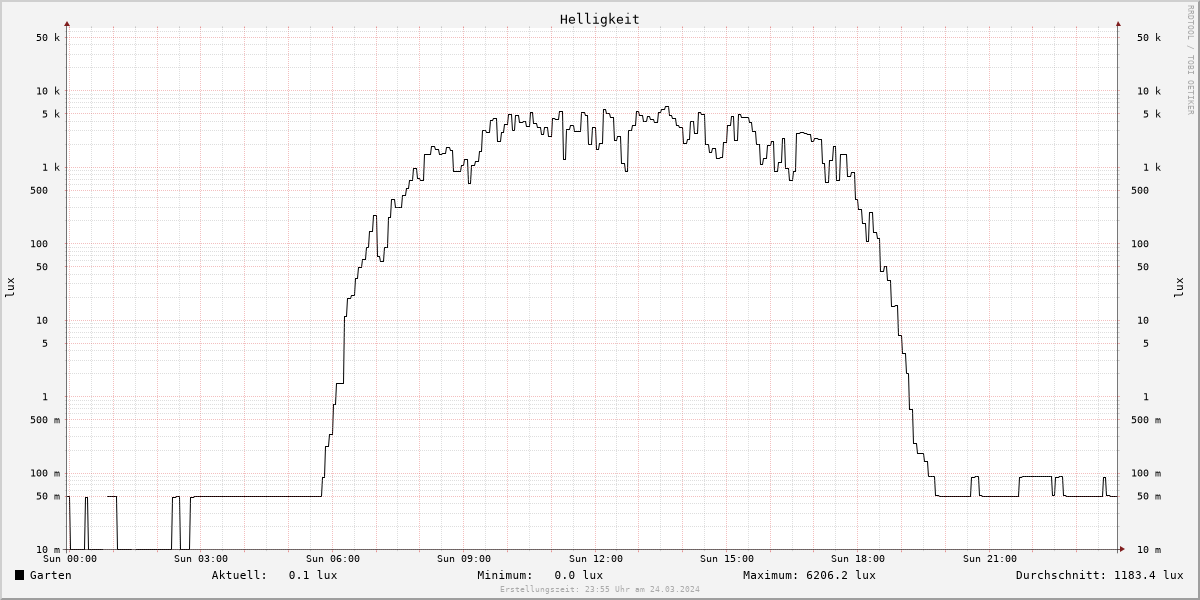Click the "Sun 21:00" time axis label
This screenshot has width=1200, height=600.
(990, 559)
